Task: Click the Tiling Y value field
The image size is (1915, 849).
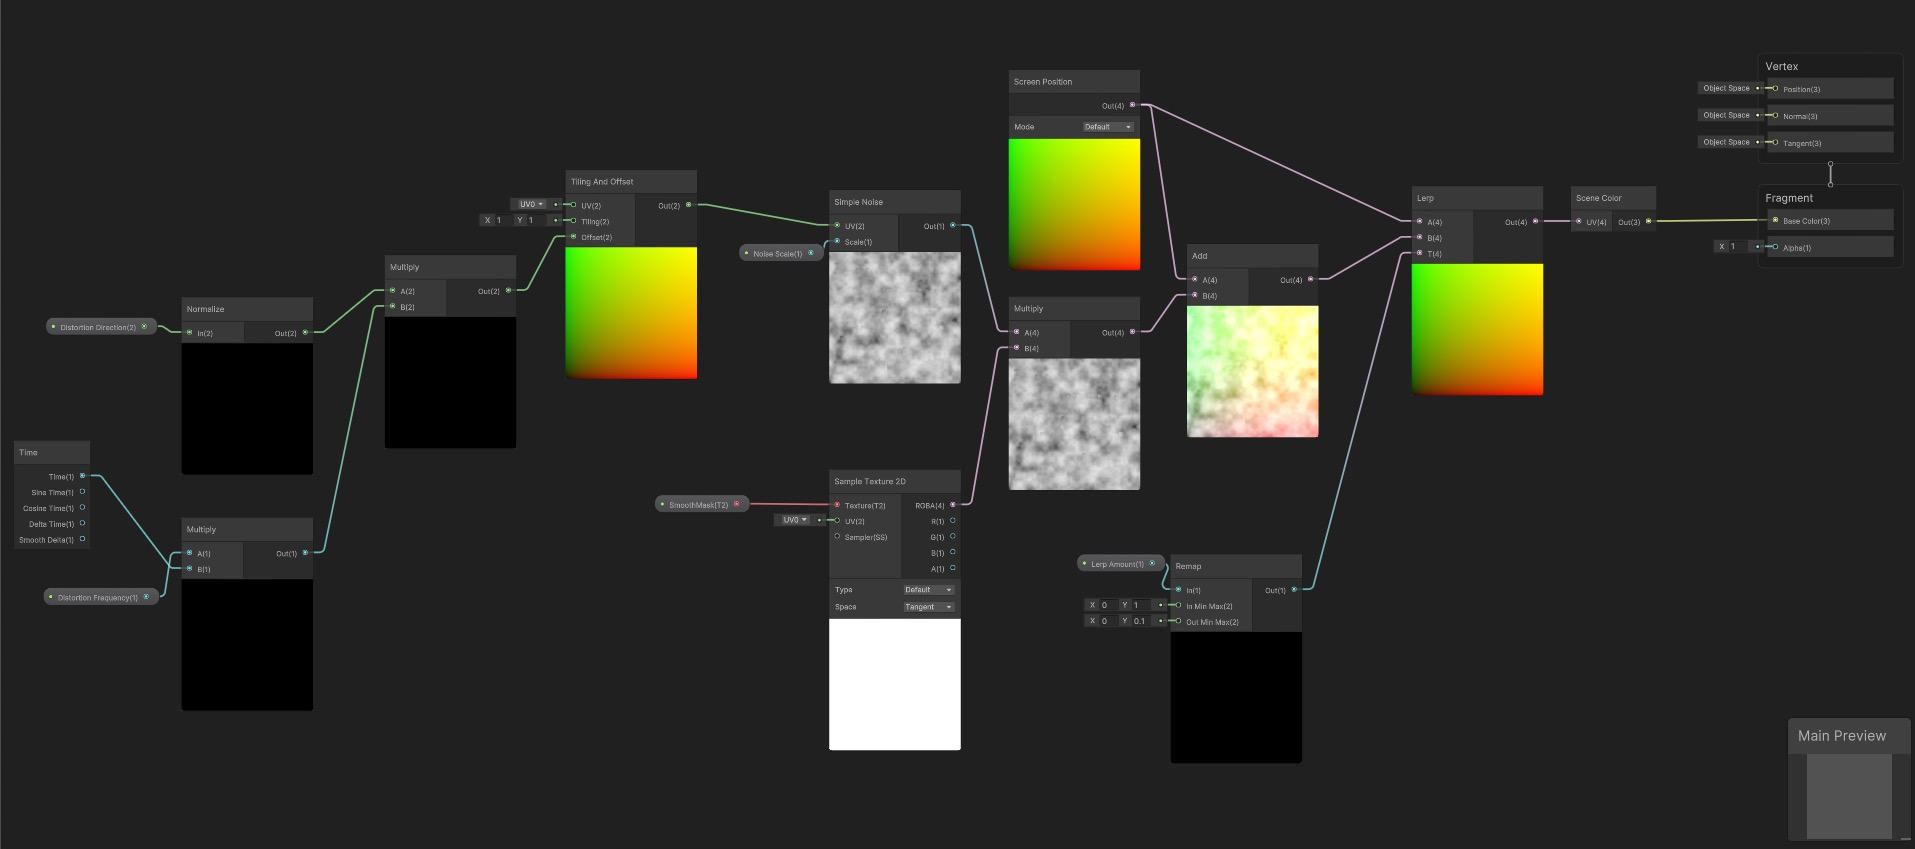Action: pos(536,220)
